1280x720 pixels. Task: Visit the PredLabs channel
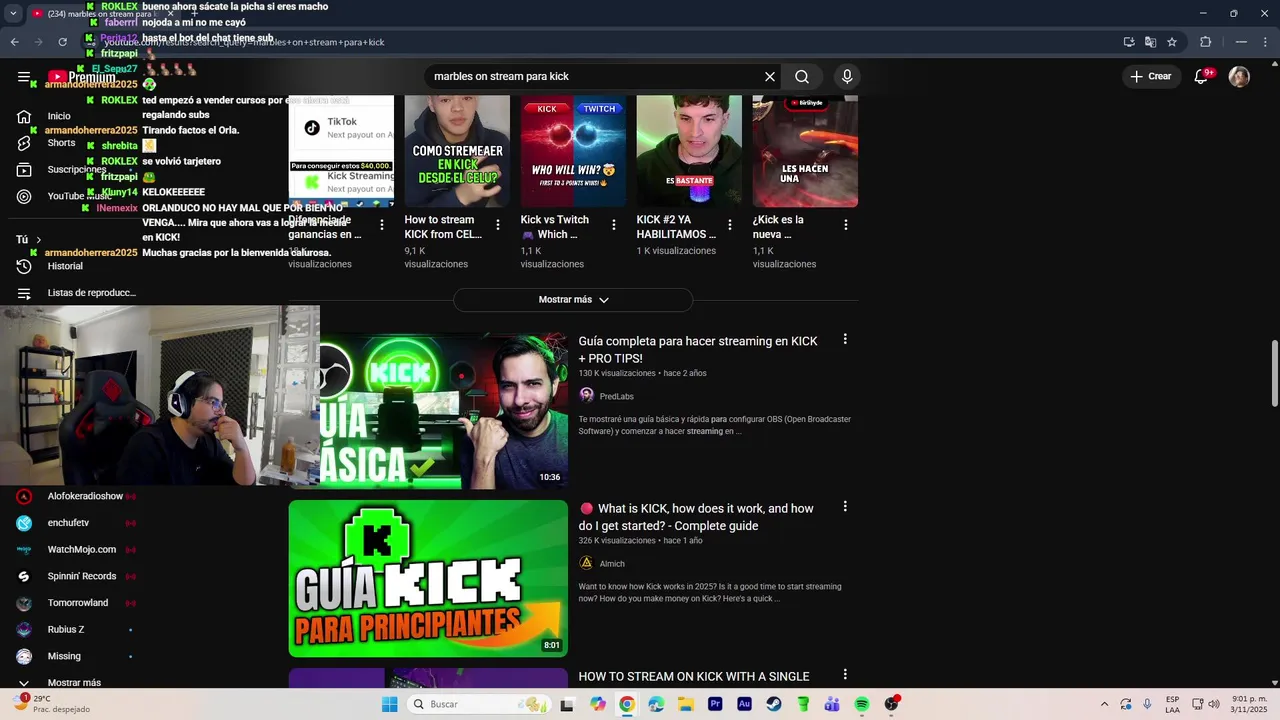(x=616, y=396)
